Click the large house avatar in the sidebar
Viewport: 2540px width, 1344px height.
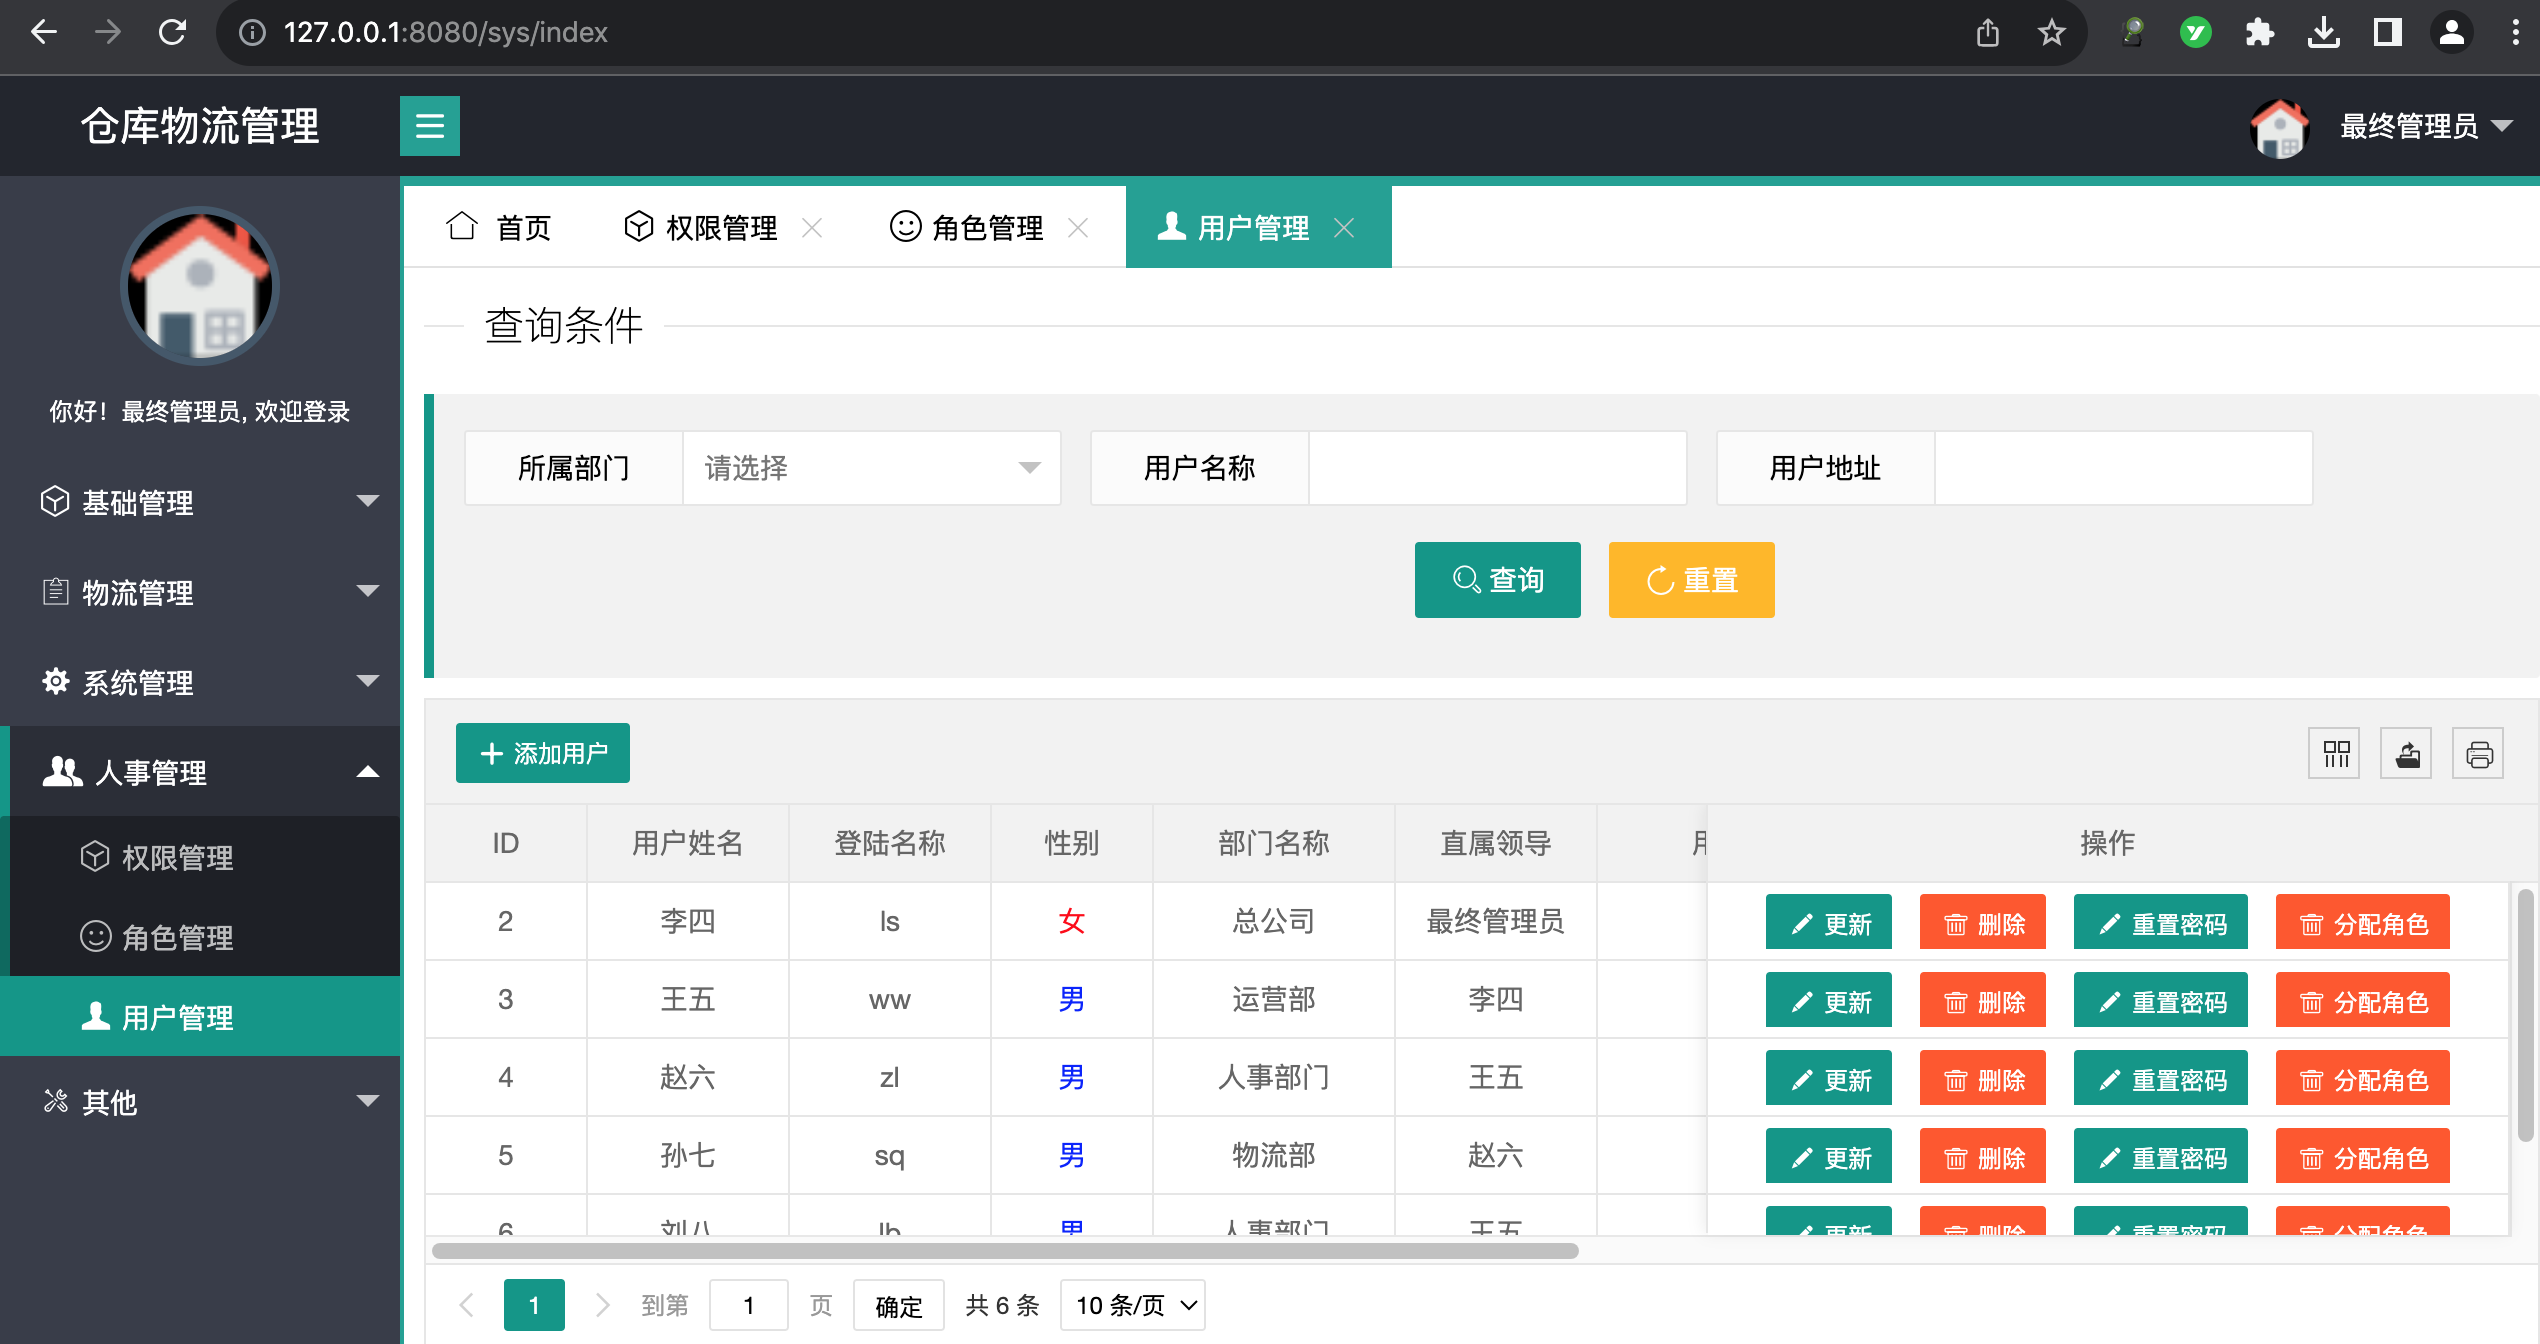200,286
